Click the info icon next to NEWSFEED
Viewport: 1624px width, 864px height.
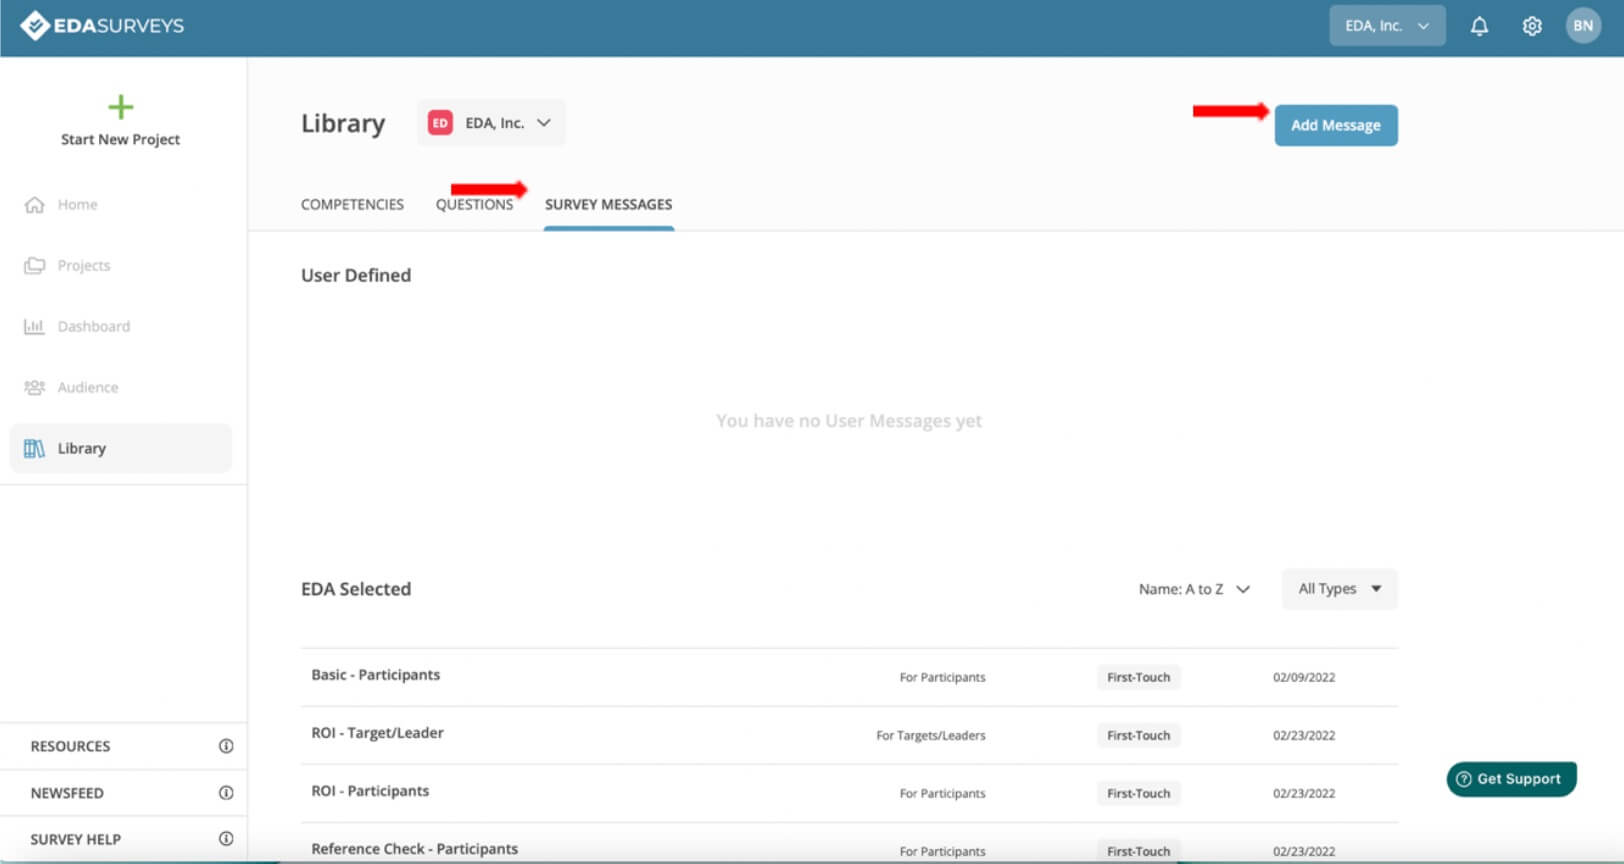[x=226, y=793]
